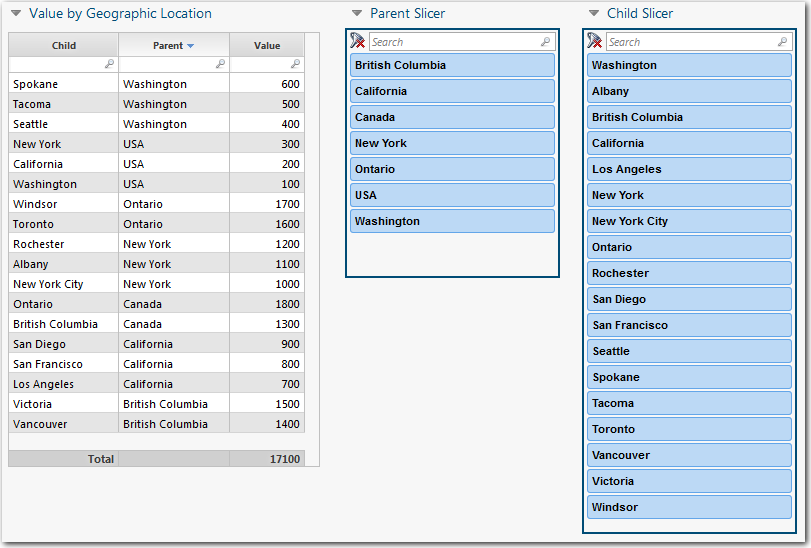Image resolution: width=811 pixels, height=548 pixels.
Task: Click the Child column filter magnifier icon
Action: click(x=109, y=64)
